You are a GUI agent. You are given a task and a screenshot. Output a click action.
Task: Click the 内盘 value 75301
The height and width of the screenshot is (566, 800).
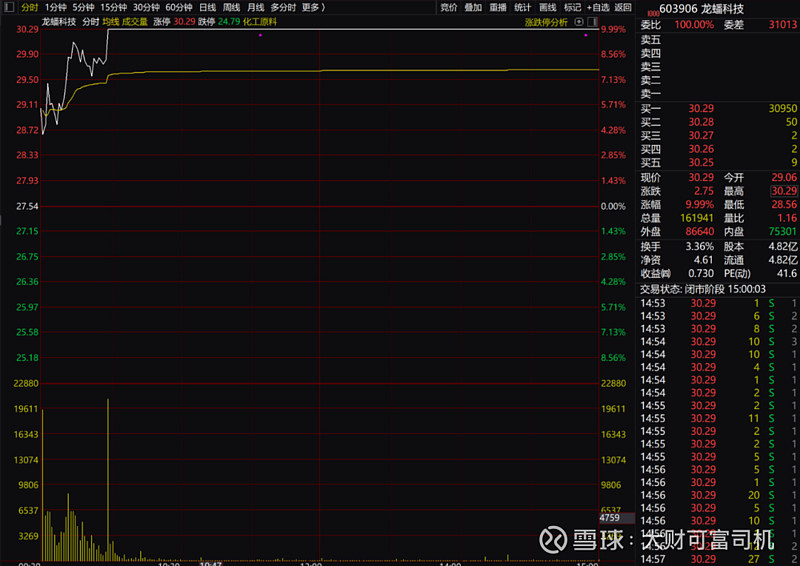click(x=783, y=231)
